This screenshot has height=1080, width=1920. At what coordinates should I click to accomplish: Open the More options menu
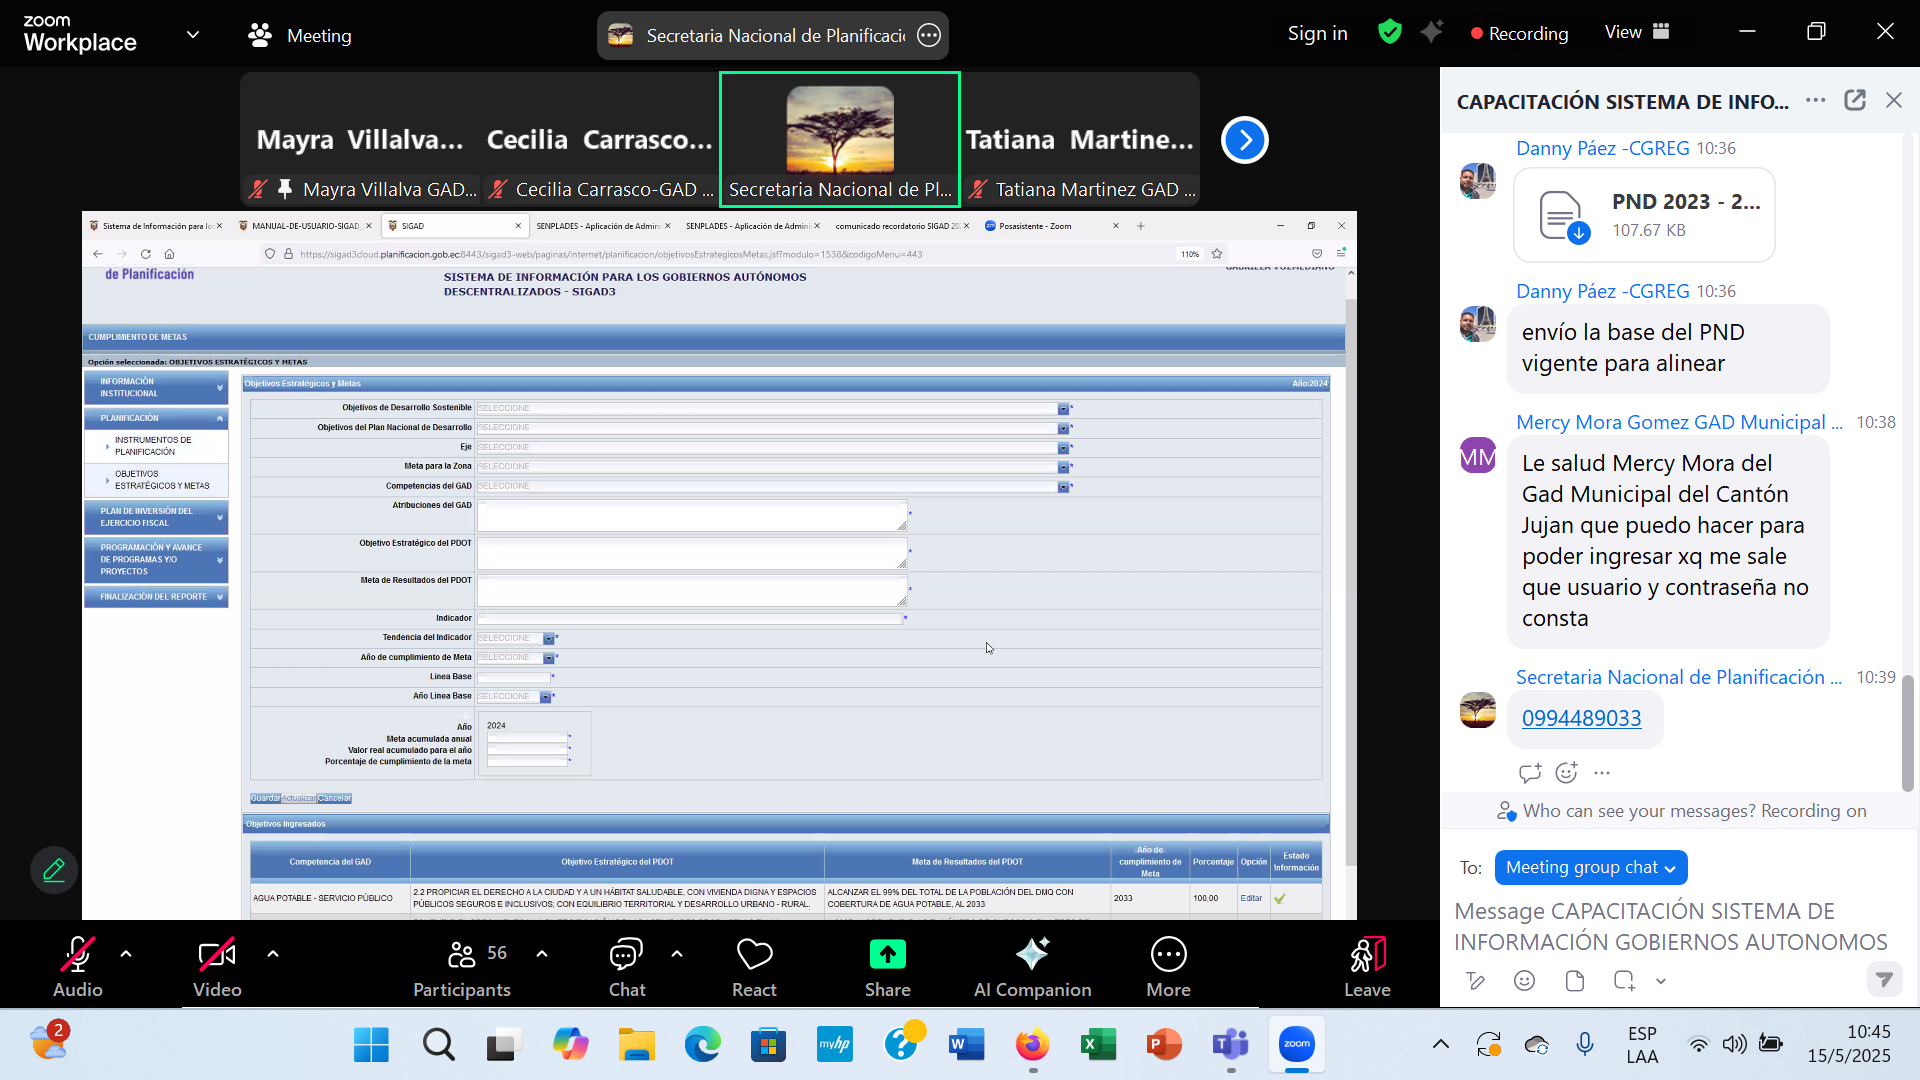(x=1168, y=966)
